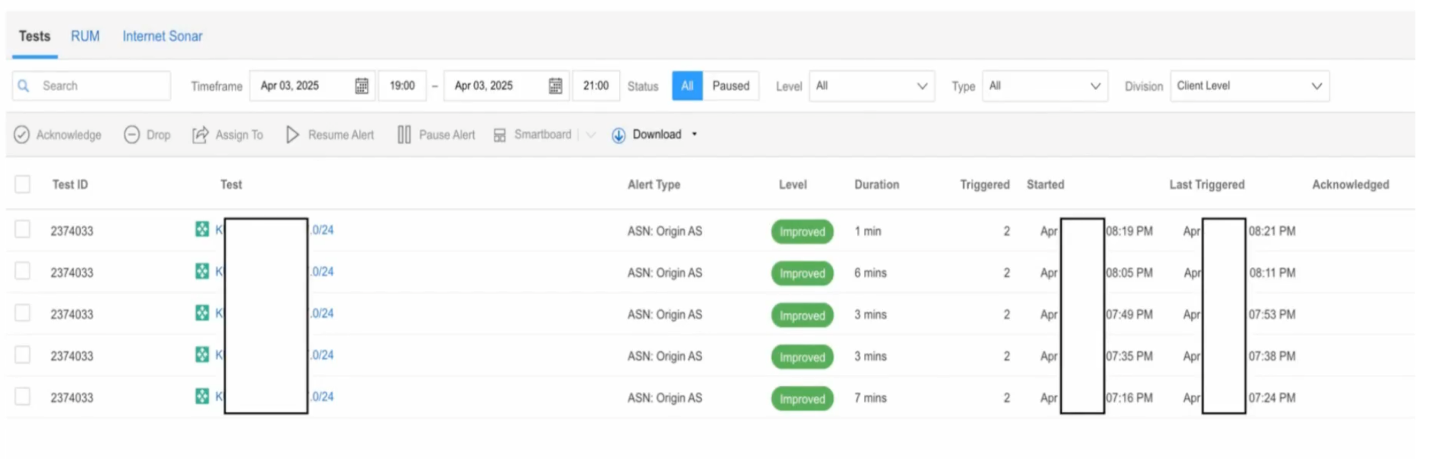Click the Drop minus-circle icon
Screen dimensions: 1430x459
click(x=131, y=135)
